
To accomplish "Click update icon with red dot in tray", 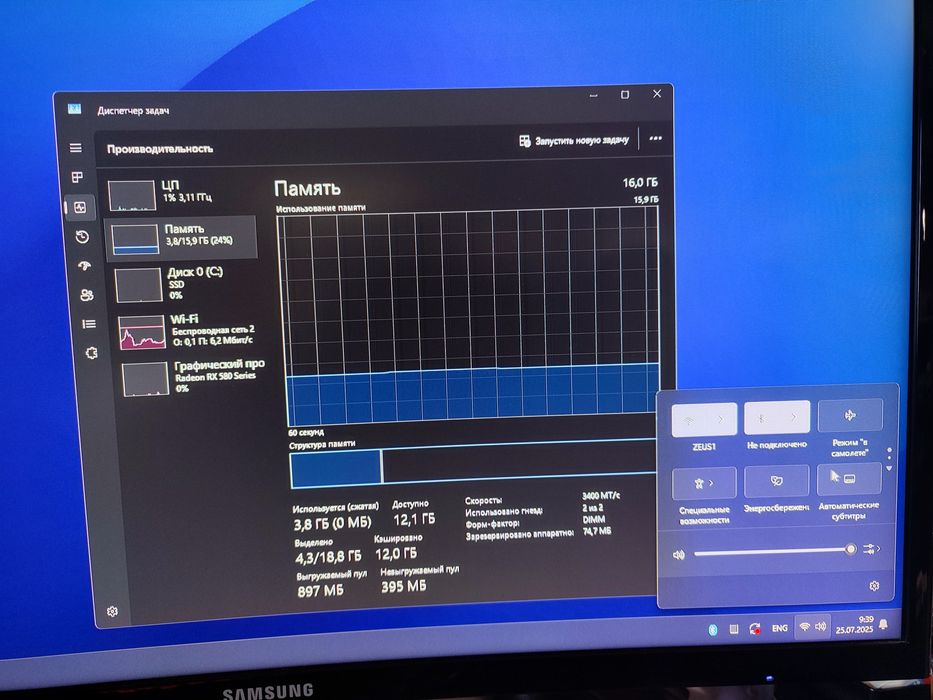I will [754, 629].
